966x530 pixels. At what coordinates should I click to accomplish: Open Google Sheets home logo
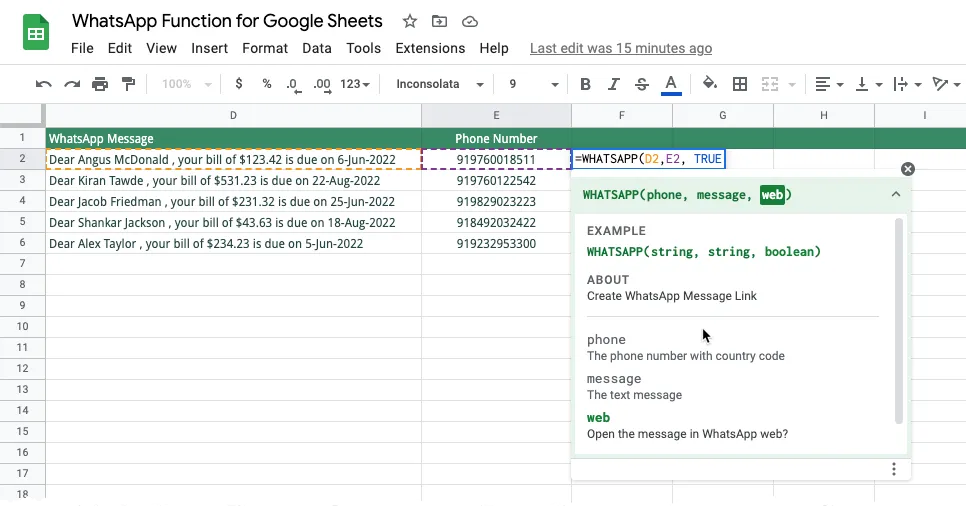click(37, 33)
